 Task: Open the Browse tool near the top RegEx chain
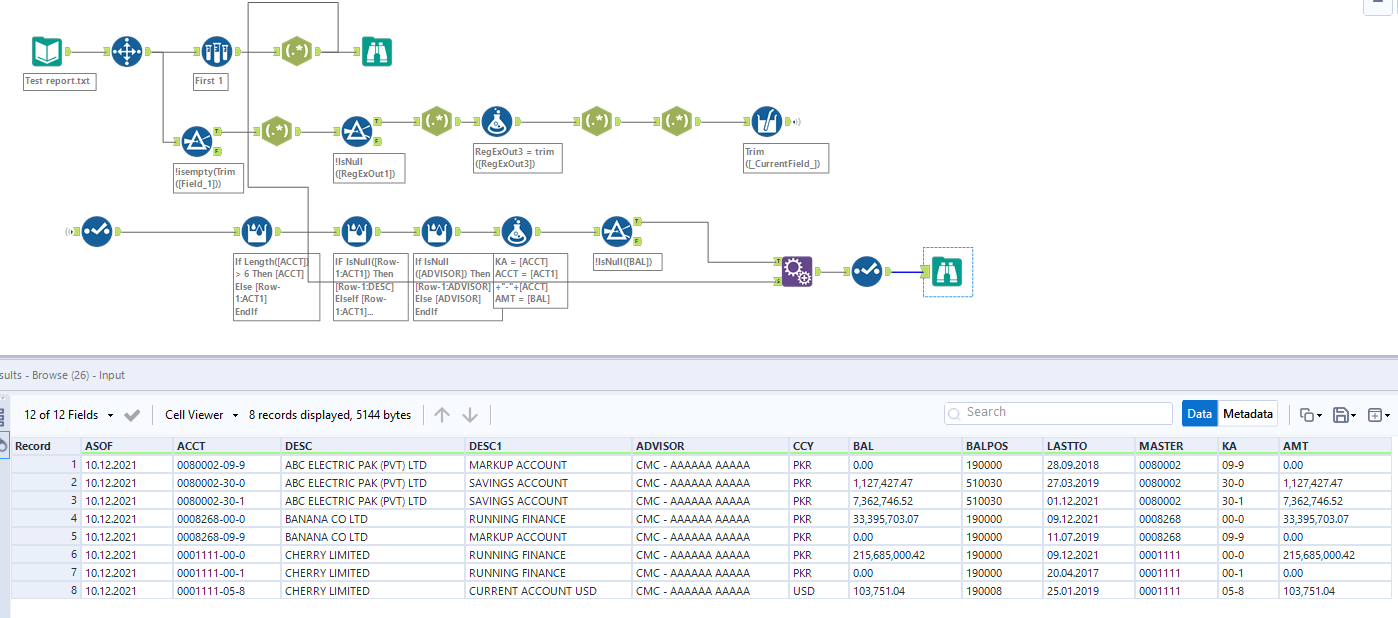coord(375,50)
